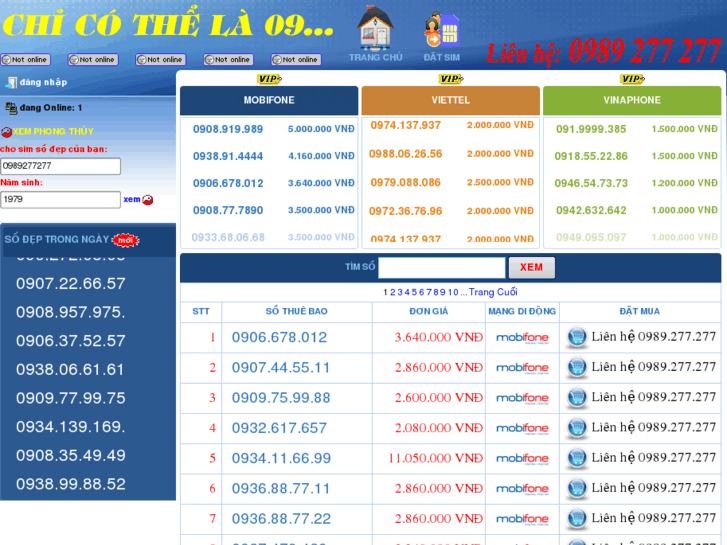Click Mobifone VIP number 0938.91.4444
Image resolution: width=727 pixels, height=545 pixels.
pyautogui.click(x=228, y=156)
